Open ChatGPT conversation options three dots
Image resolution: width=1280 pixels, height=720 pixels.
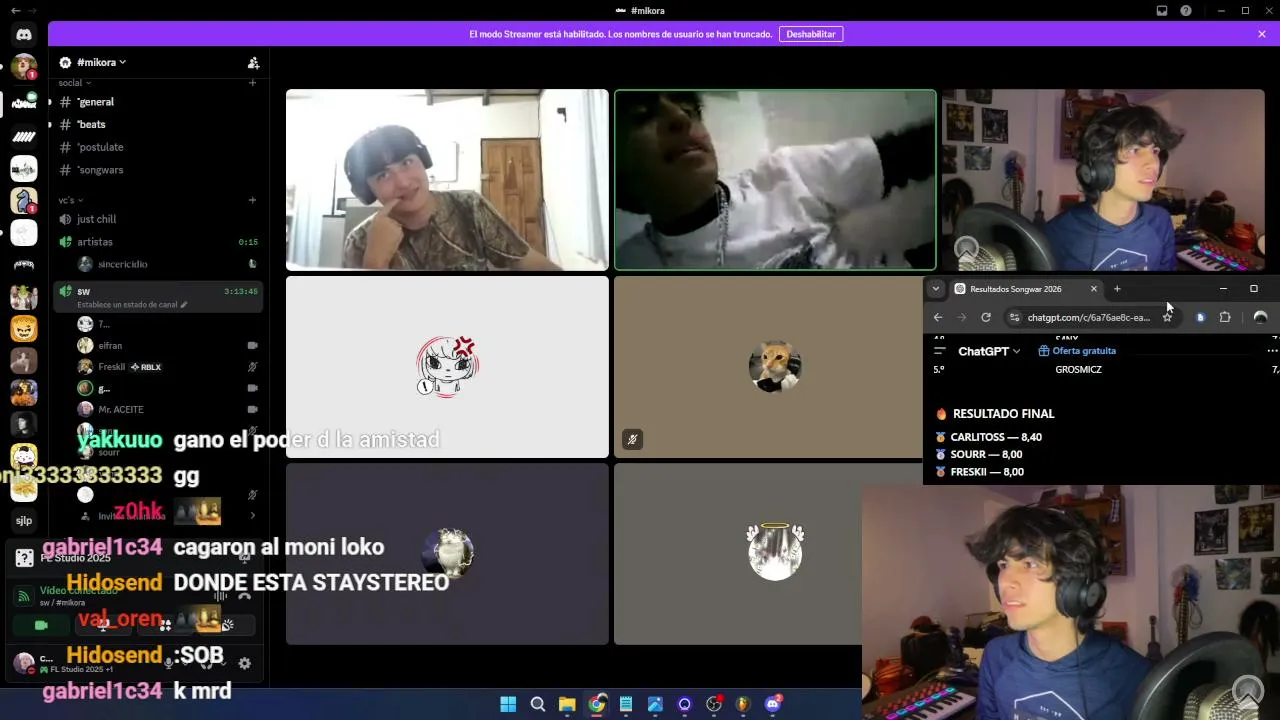click(1272, 351)
